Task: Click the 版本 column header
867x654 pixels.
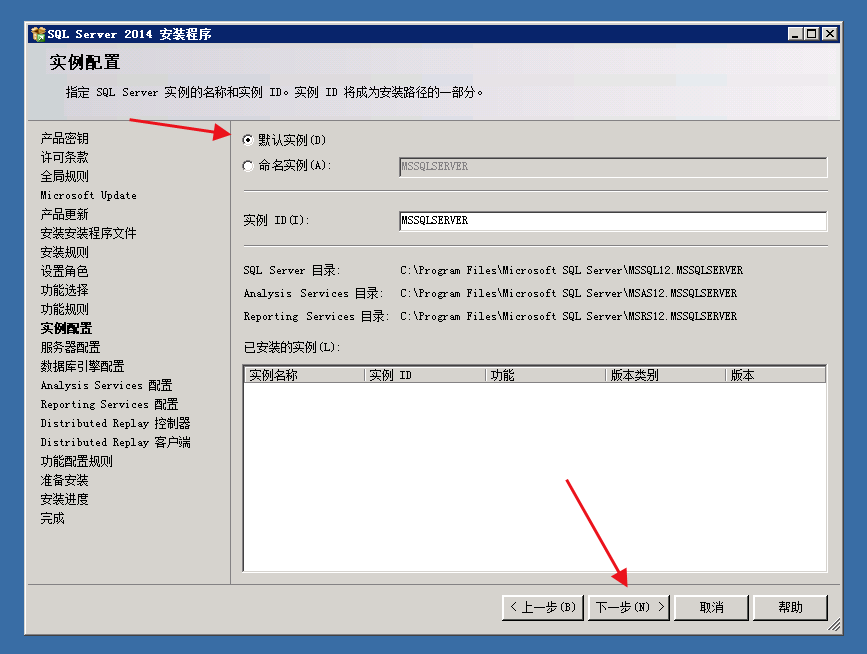Action: [775, 376]
